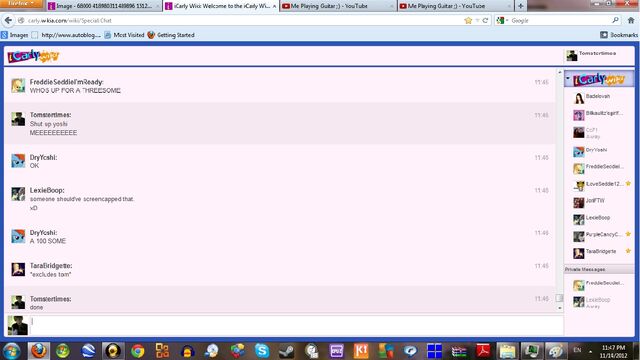Open a new browser tab
This screenshot has height=360, width=640.
click(520, 6)
